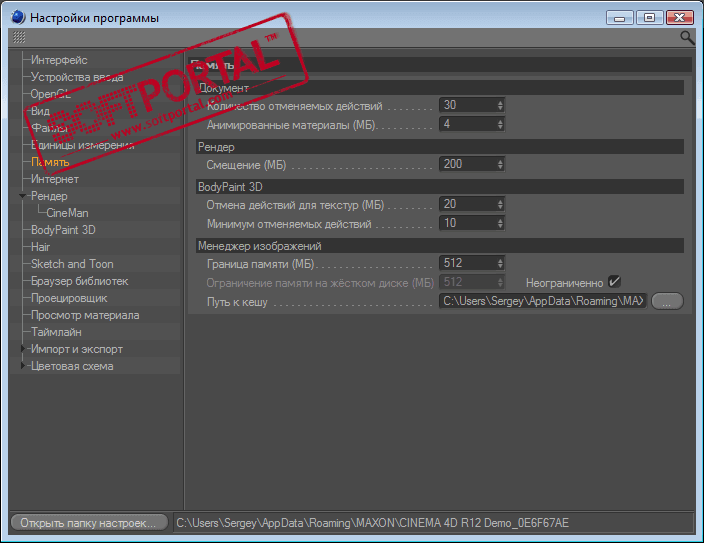Open Просмотр материала settings
The width and height of the screenshot is (704, 543).
point(85,315)
